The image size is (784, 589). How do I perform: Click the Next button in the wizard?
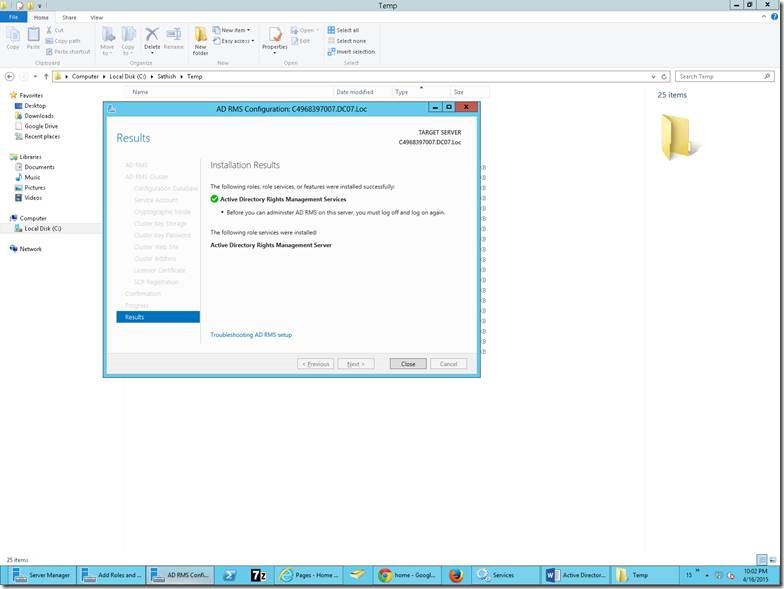point(356,364)
